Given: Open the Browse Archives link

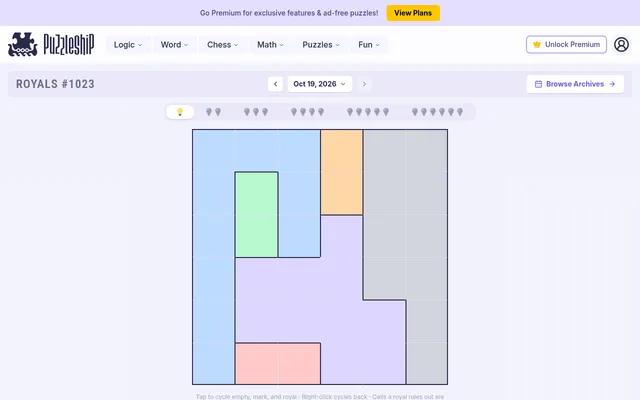Looking at the screenshot, I should 575,84.
